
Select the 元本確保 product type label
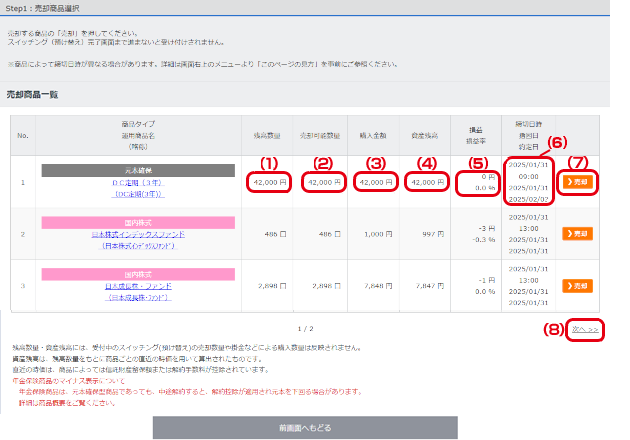coord(138,170)
